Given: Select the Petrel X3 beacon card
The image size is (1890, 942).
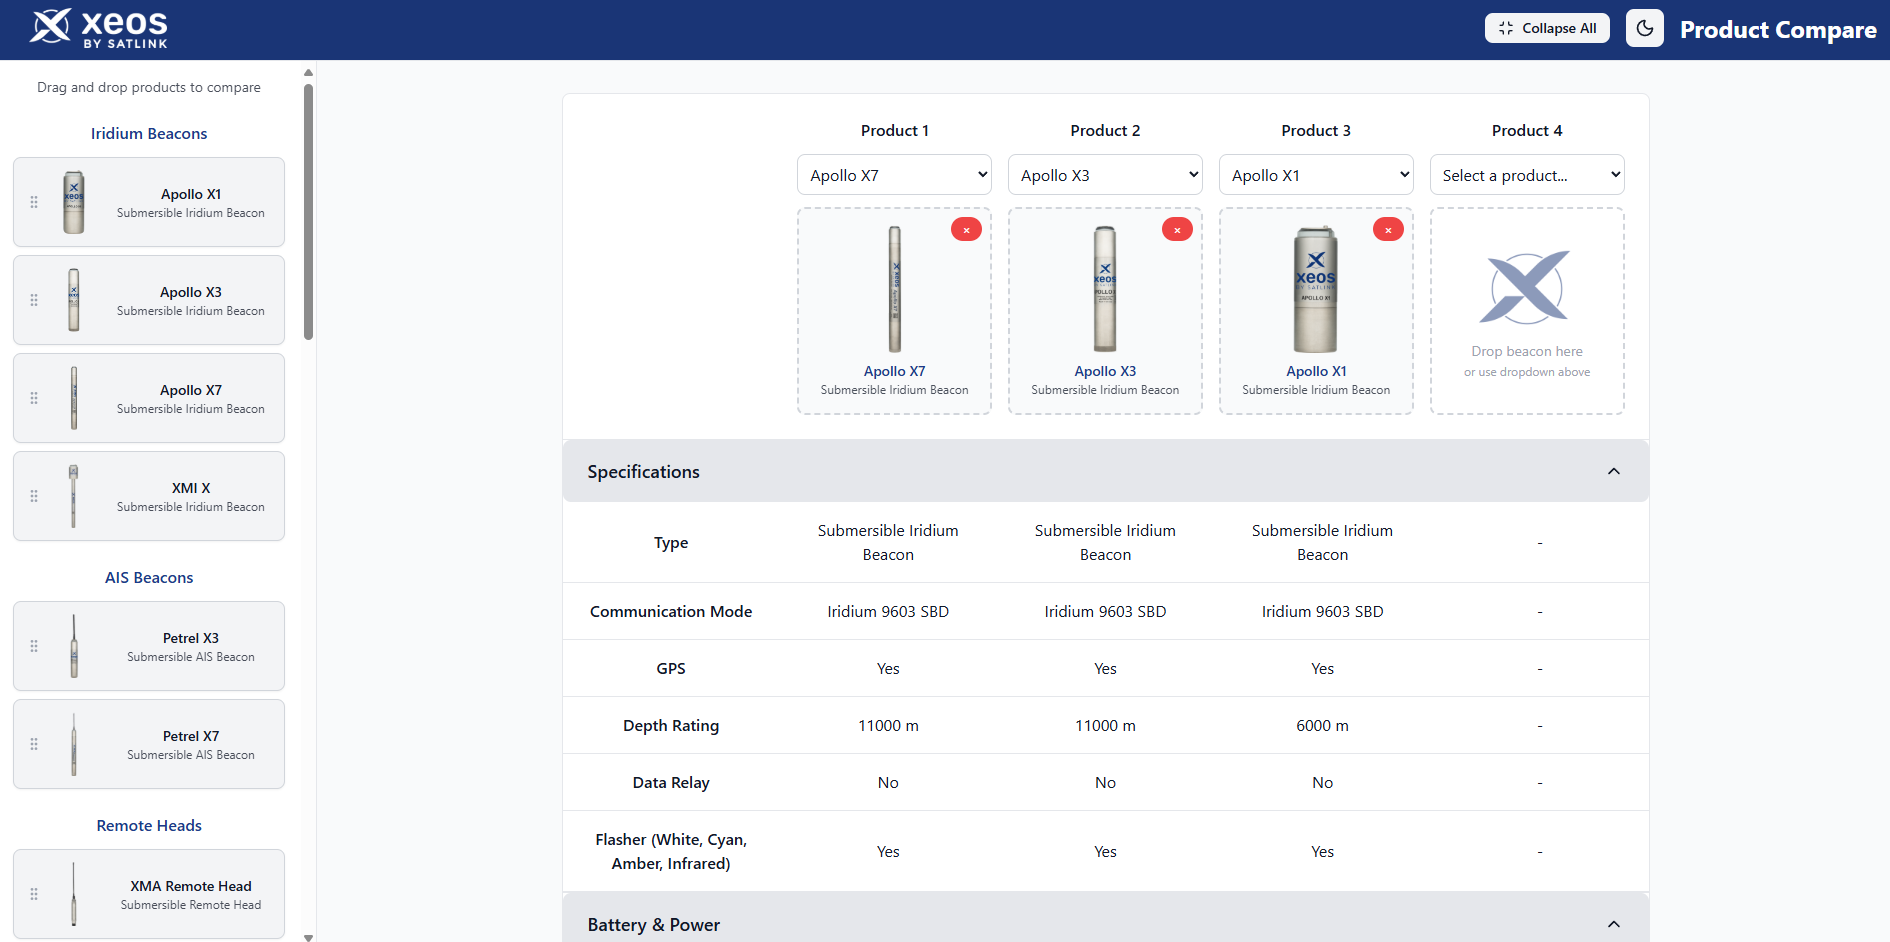Looking at the screenshot, I should pos(148,645).
